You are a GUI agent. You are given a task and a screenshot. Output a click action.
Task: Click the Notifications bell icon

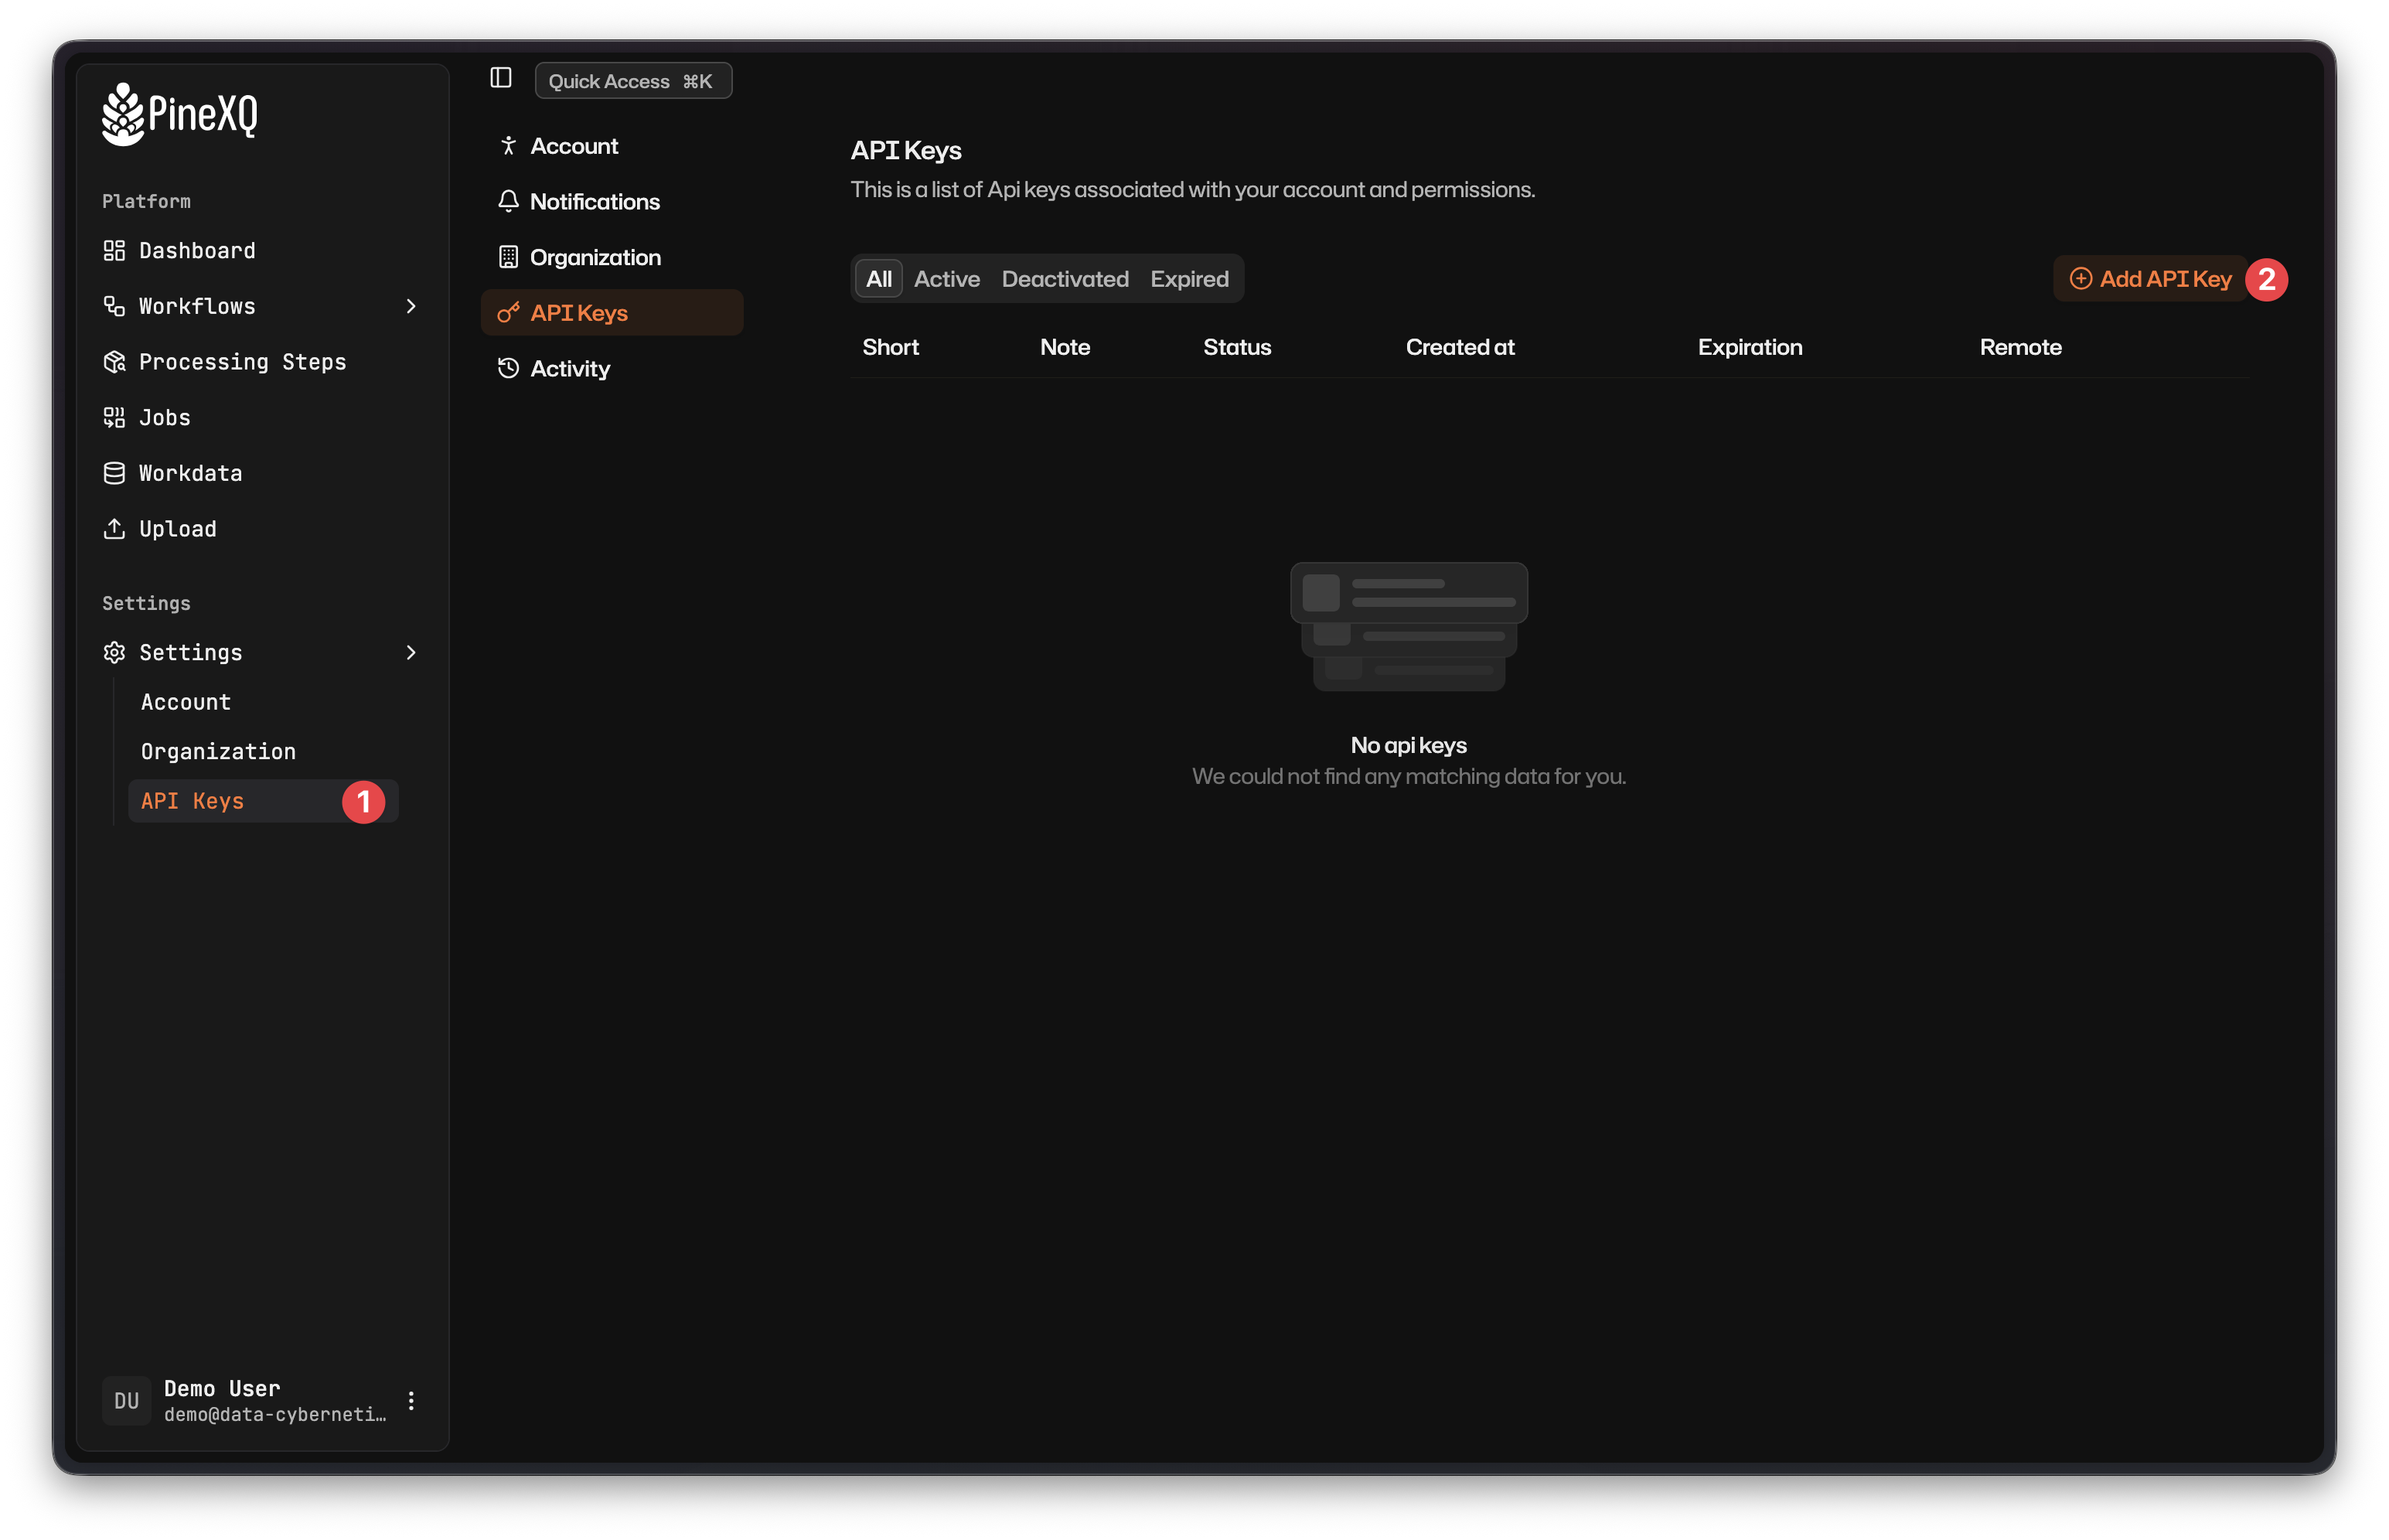(509, 201)
